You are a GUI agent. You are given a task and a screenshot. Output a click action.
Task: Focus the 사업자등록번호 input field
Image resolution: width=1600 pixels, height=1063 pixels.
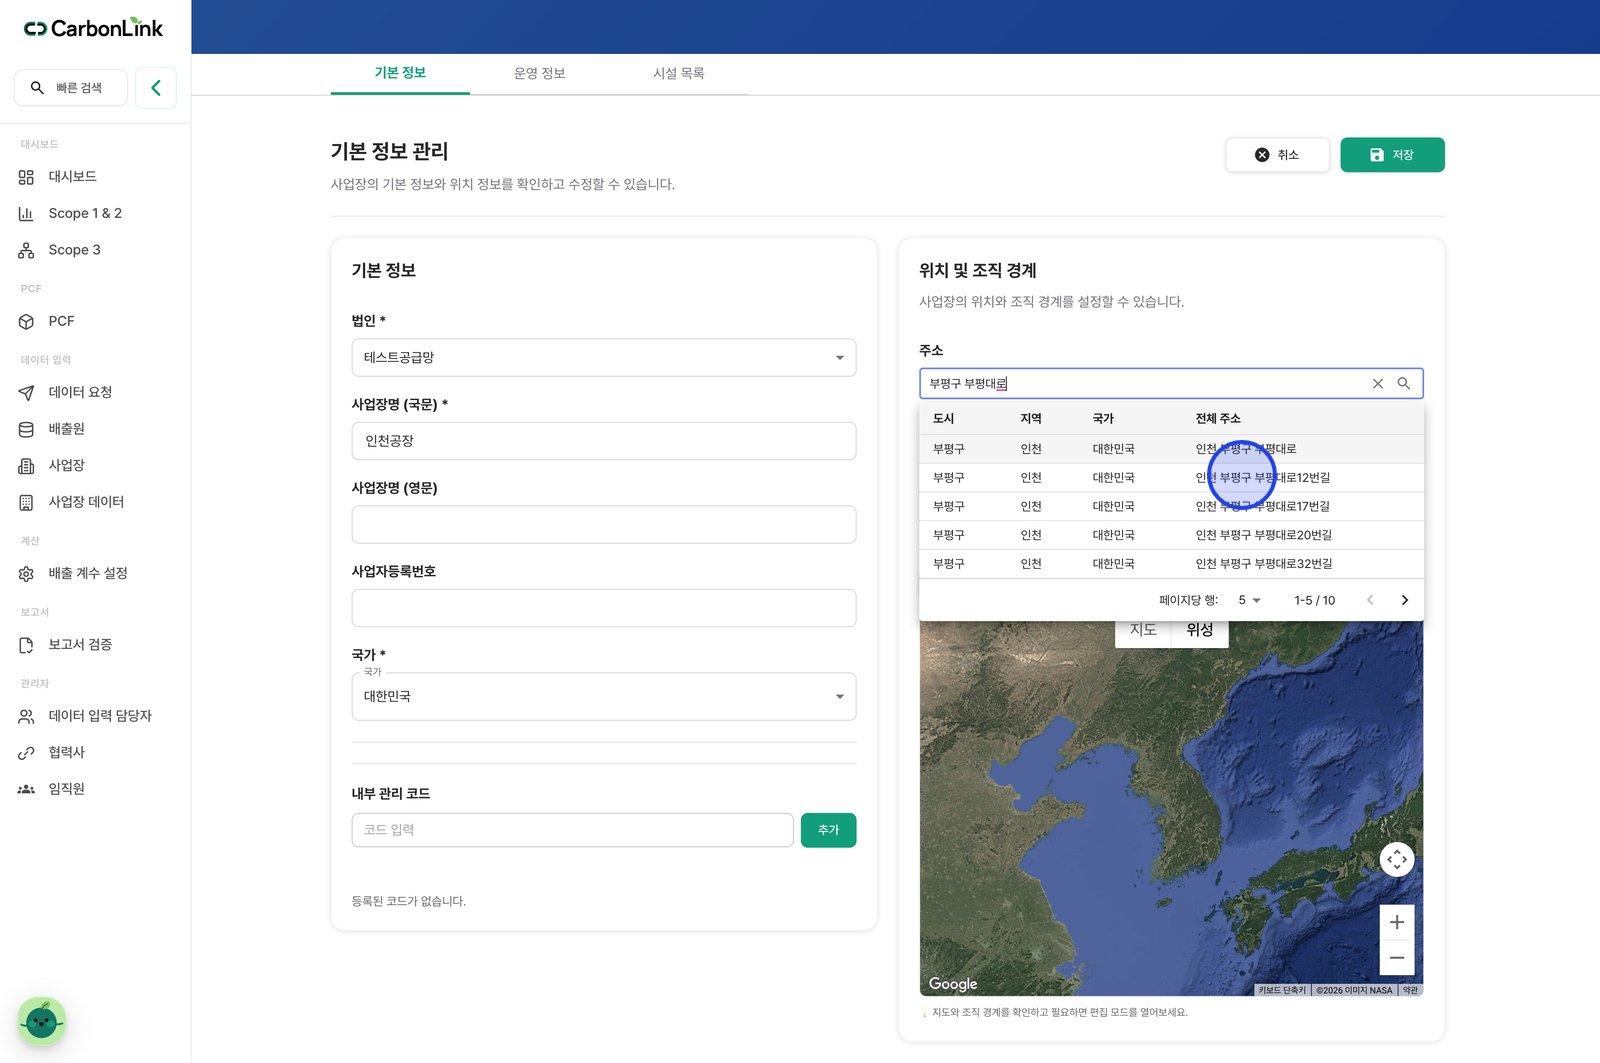point(604,608)
